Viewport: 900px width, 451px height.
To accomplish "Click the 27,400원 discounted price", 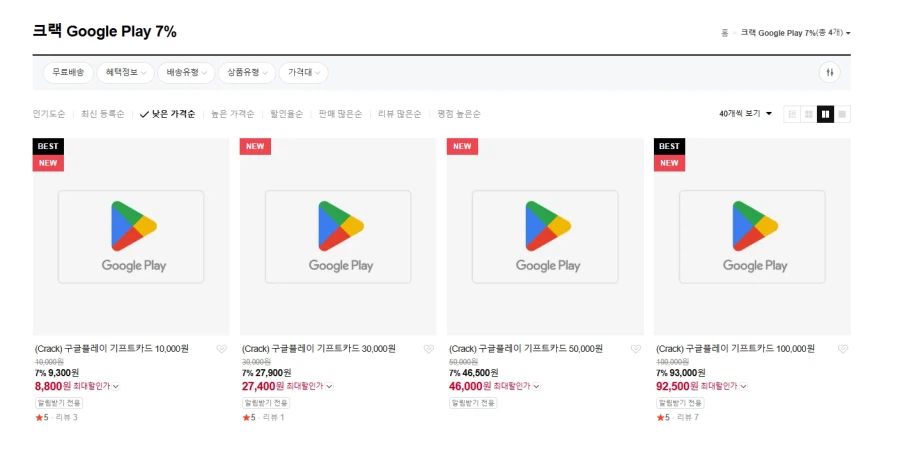I will [263, 386].
